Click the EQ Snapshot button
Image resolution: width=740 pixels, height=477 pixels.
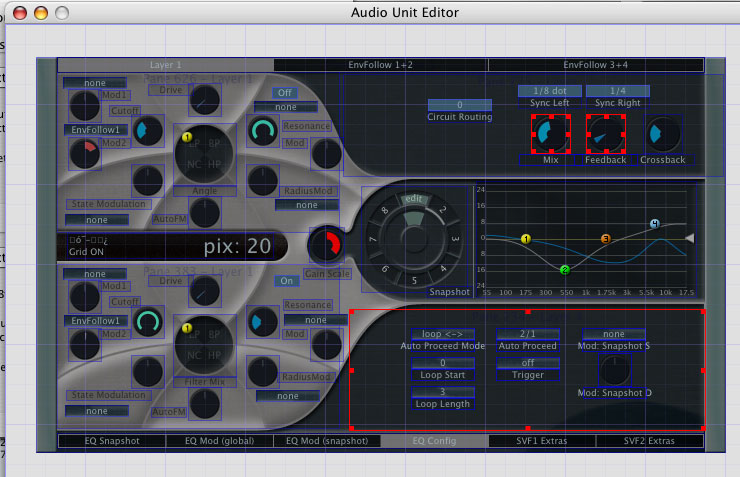click(x=112, y=441)
